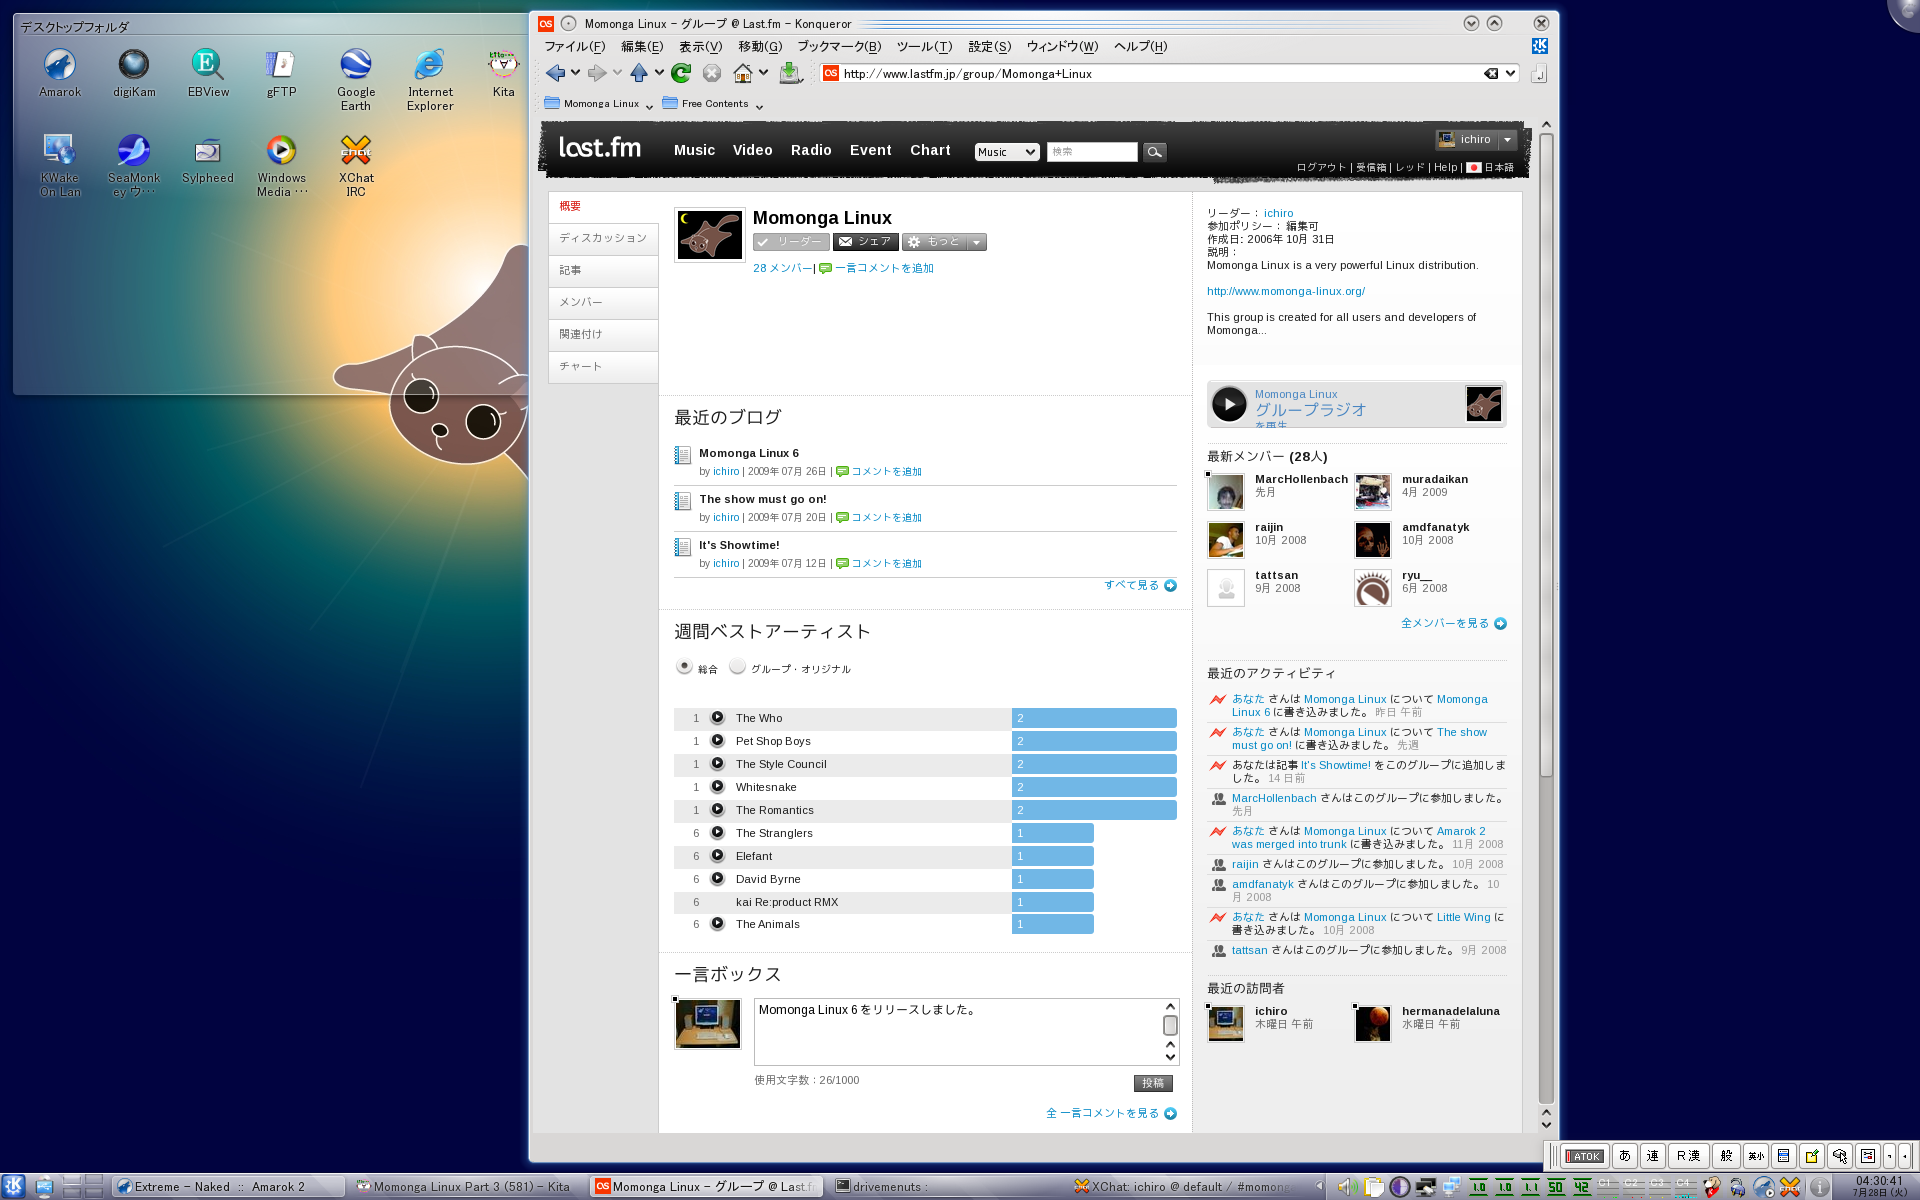Open the Amarok desktop icon
This screenshot has width=1920, height=1200.
click(x=60, y=73)
